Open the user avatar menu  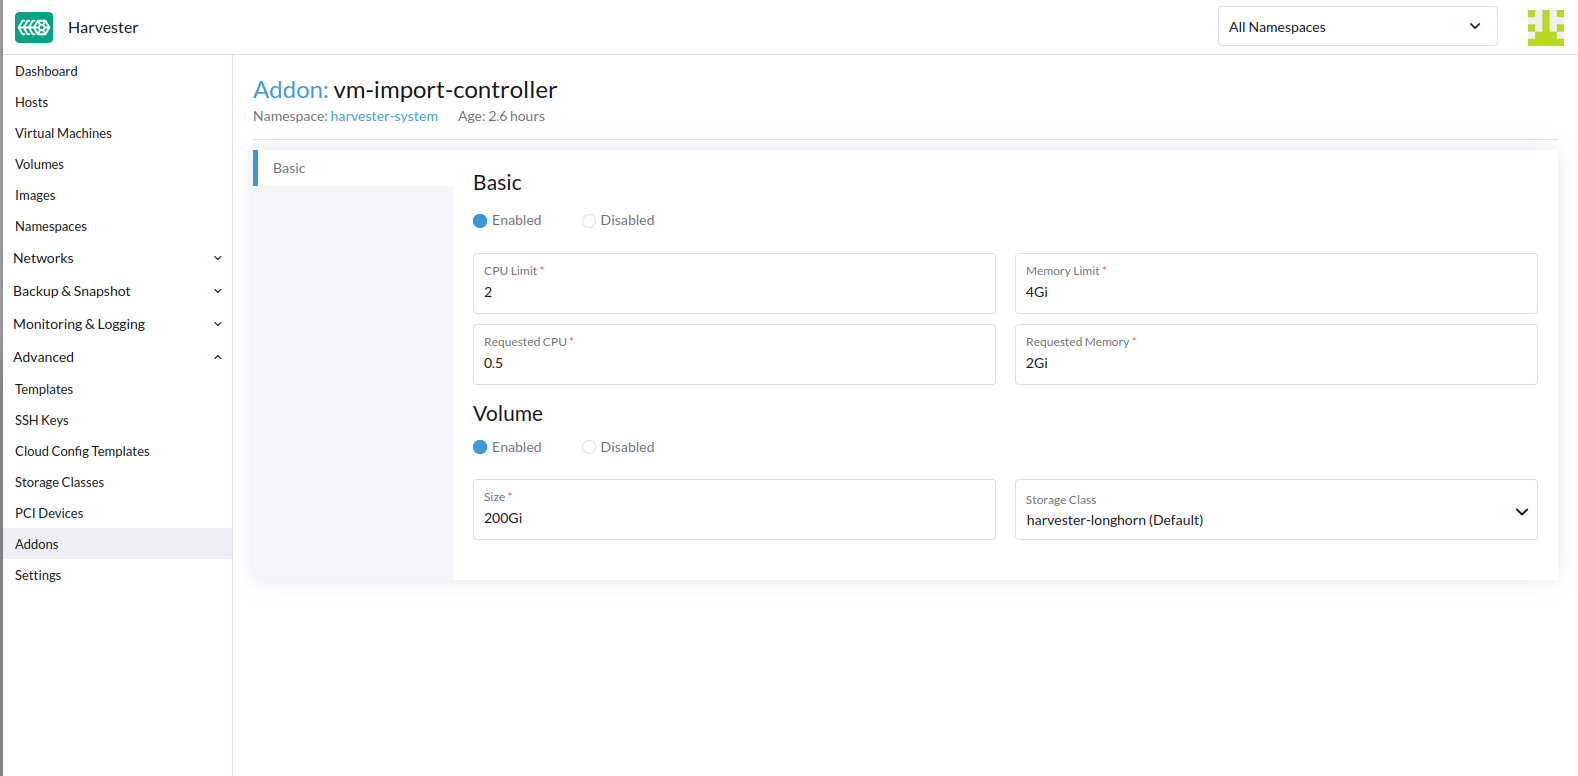(x=1545, y=27)
